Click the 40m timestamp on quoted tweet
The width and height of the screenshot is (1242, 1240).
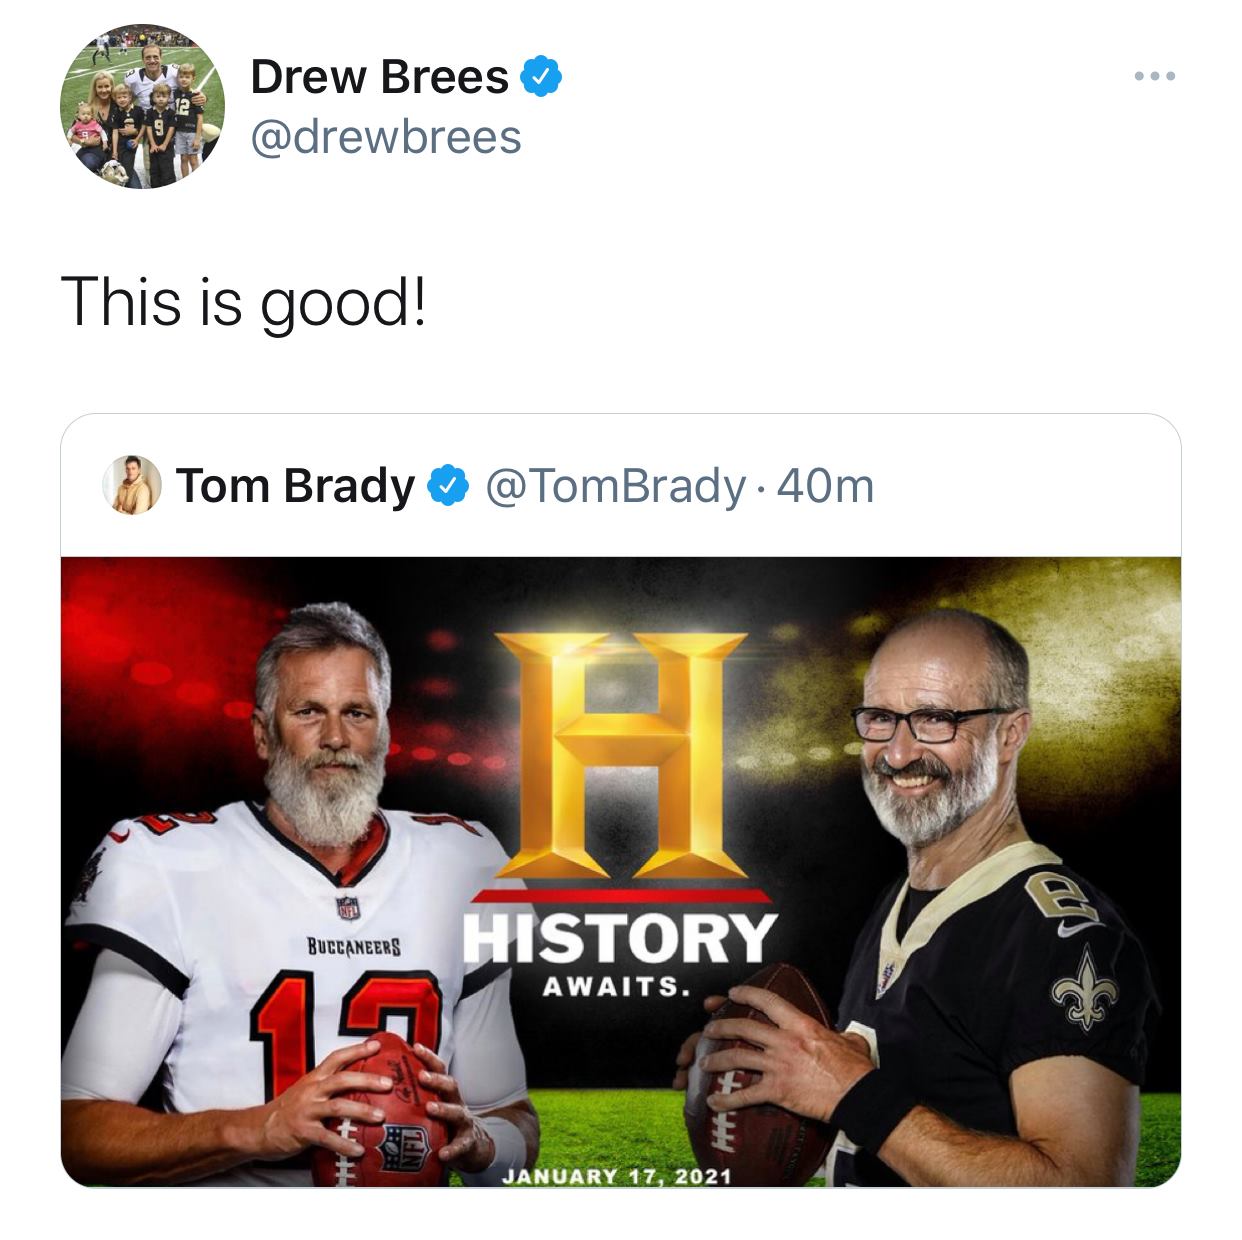pos(825,486)
